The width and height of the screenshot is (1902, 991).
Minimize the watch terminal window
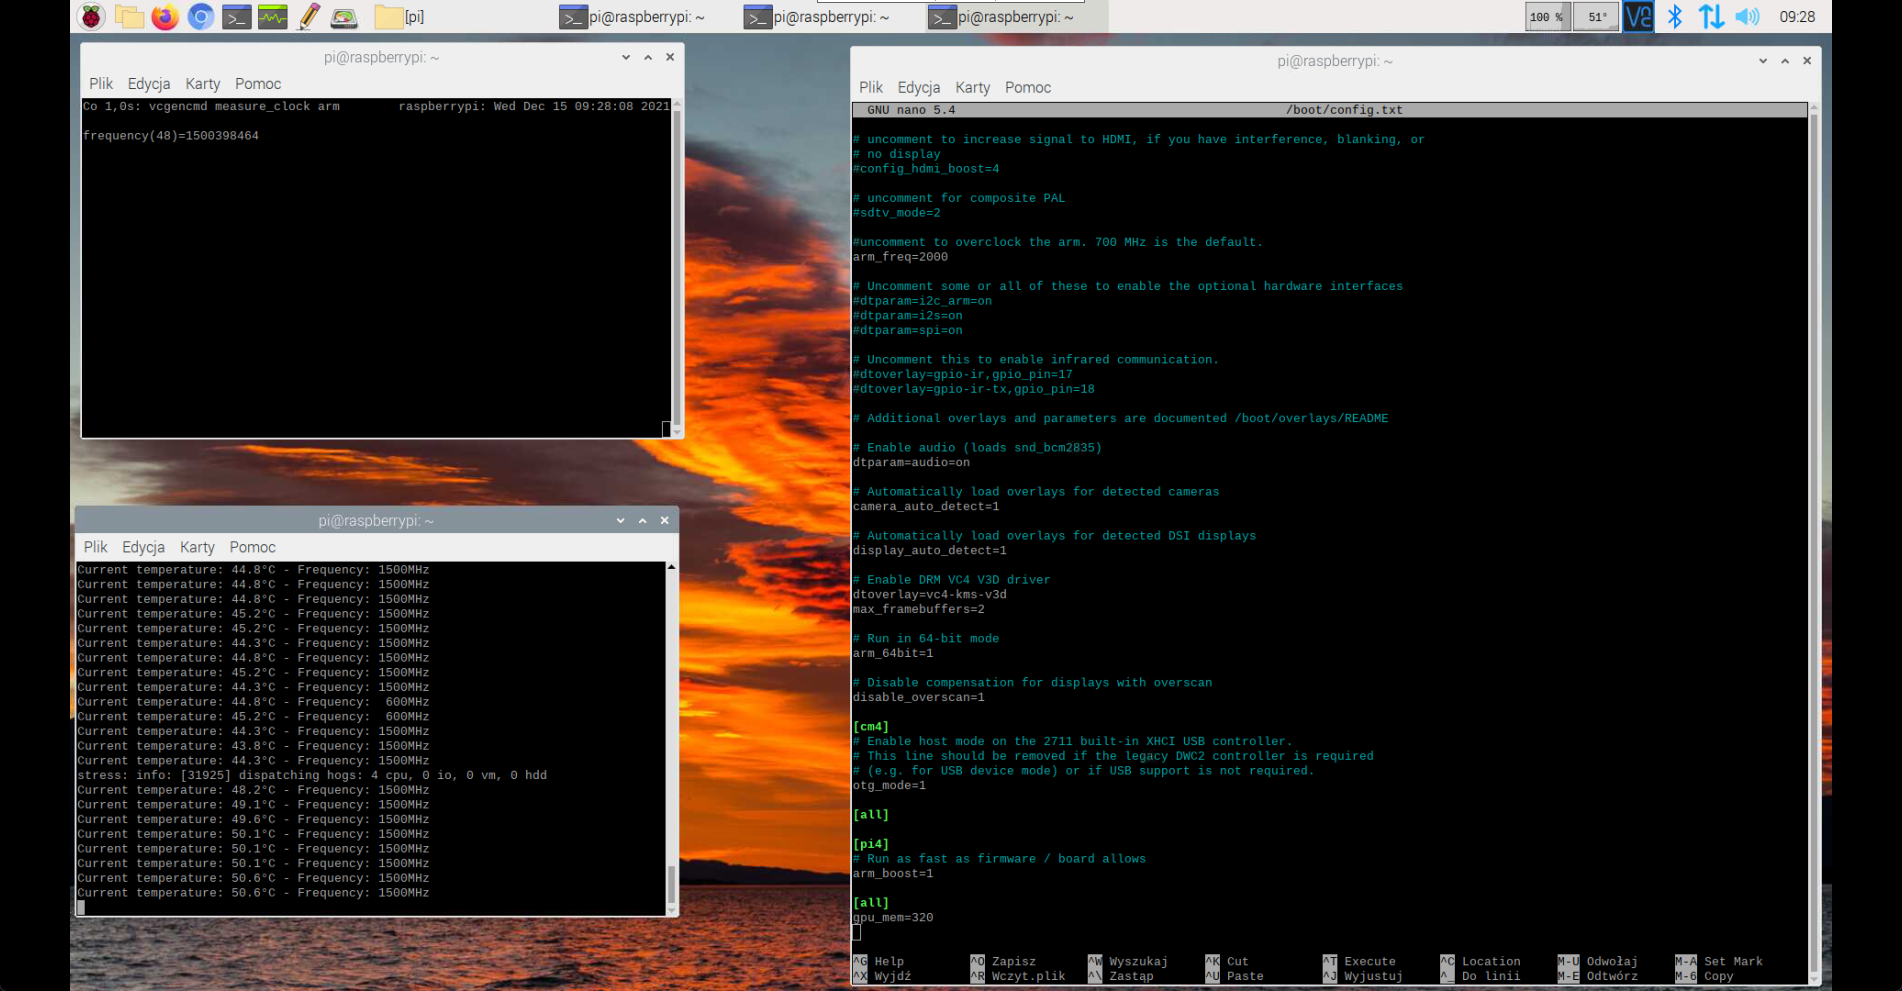pos(626,57)
